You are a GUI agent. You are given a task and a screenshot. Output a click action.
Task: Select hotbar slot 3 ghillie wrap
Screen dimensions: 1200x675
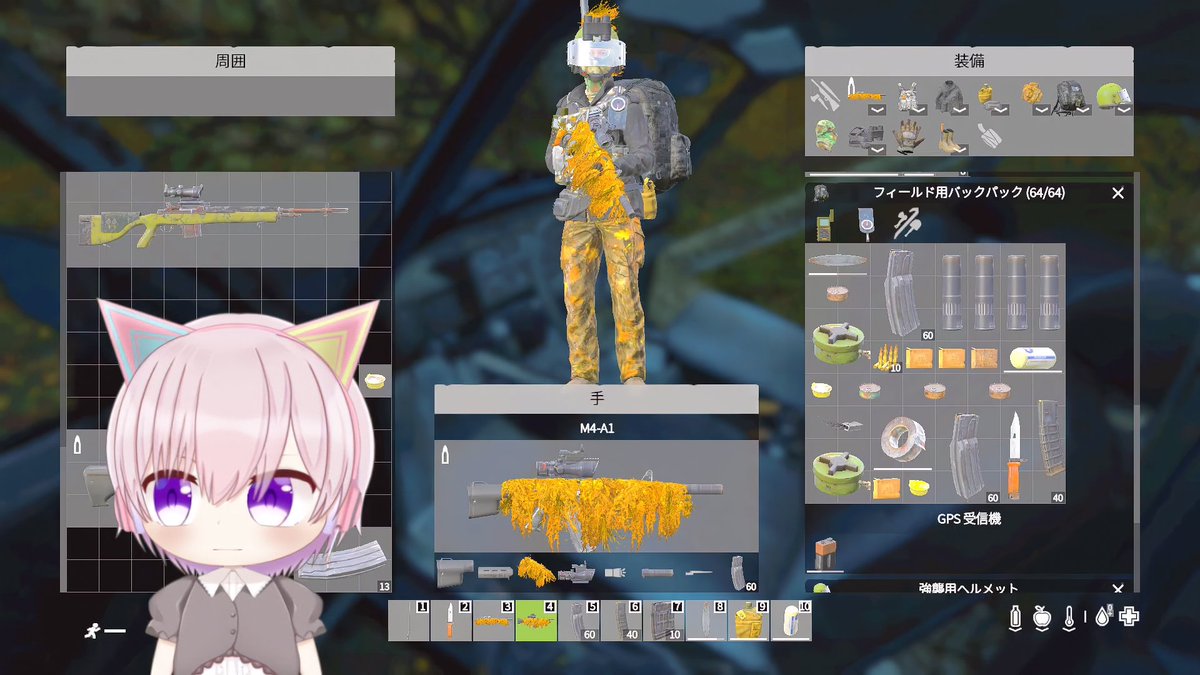(x=493, y=620)
